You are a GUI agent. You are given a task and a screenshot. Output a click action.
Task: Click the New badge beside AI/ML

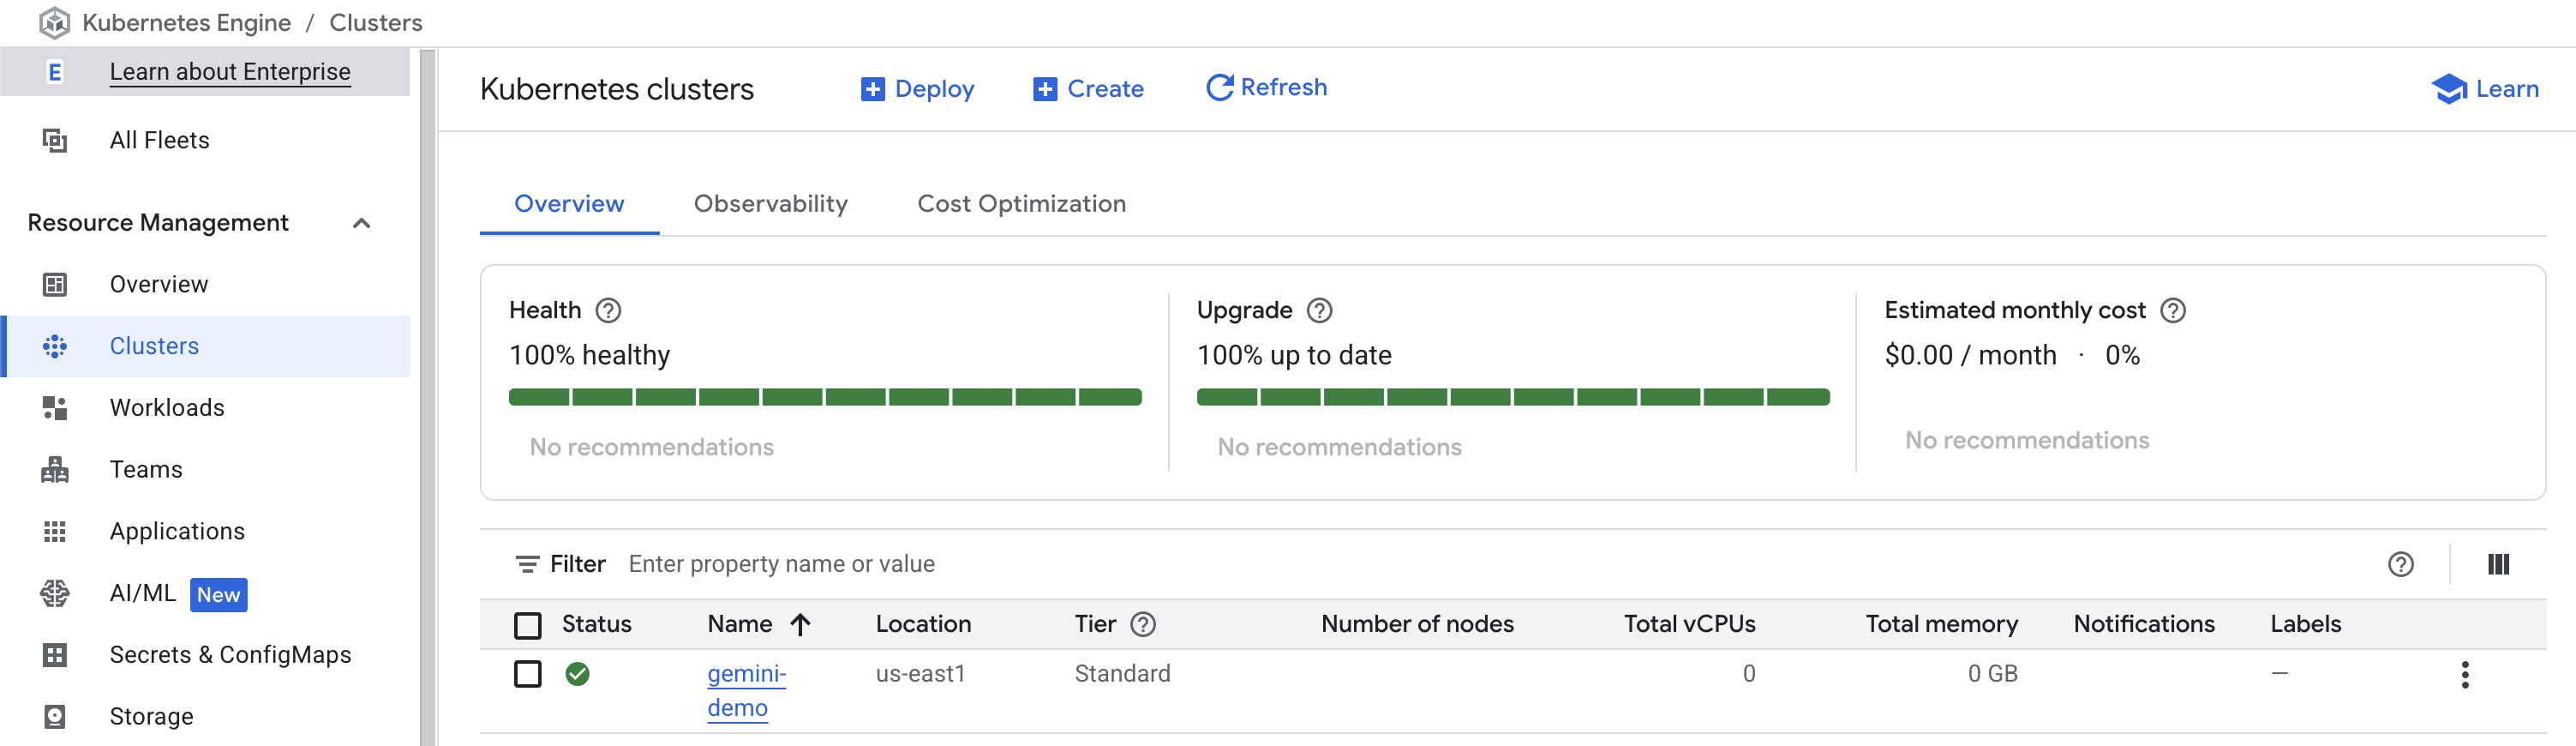click(218, 595)
